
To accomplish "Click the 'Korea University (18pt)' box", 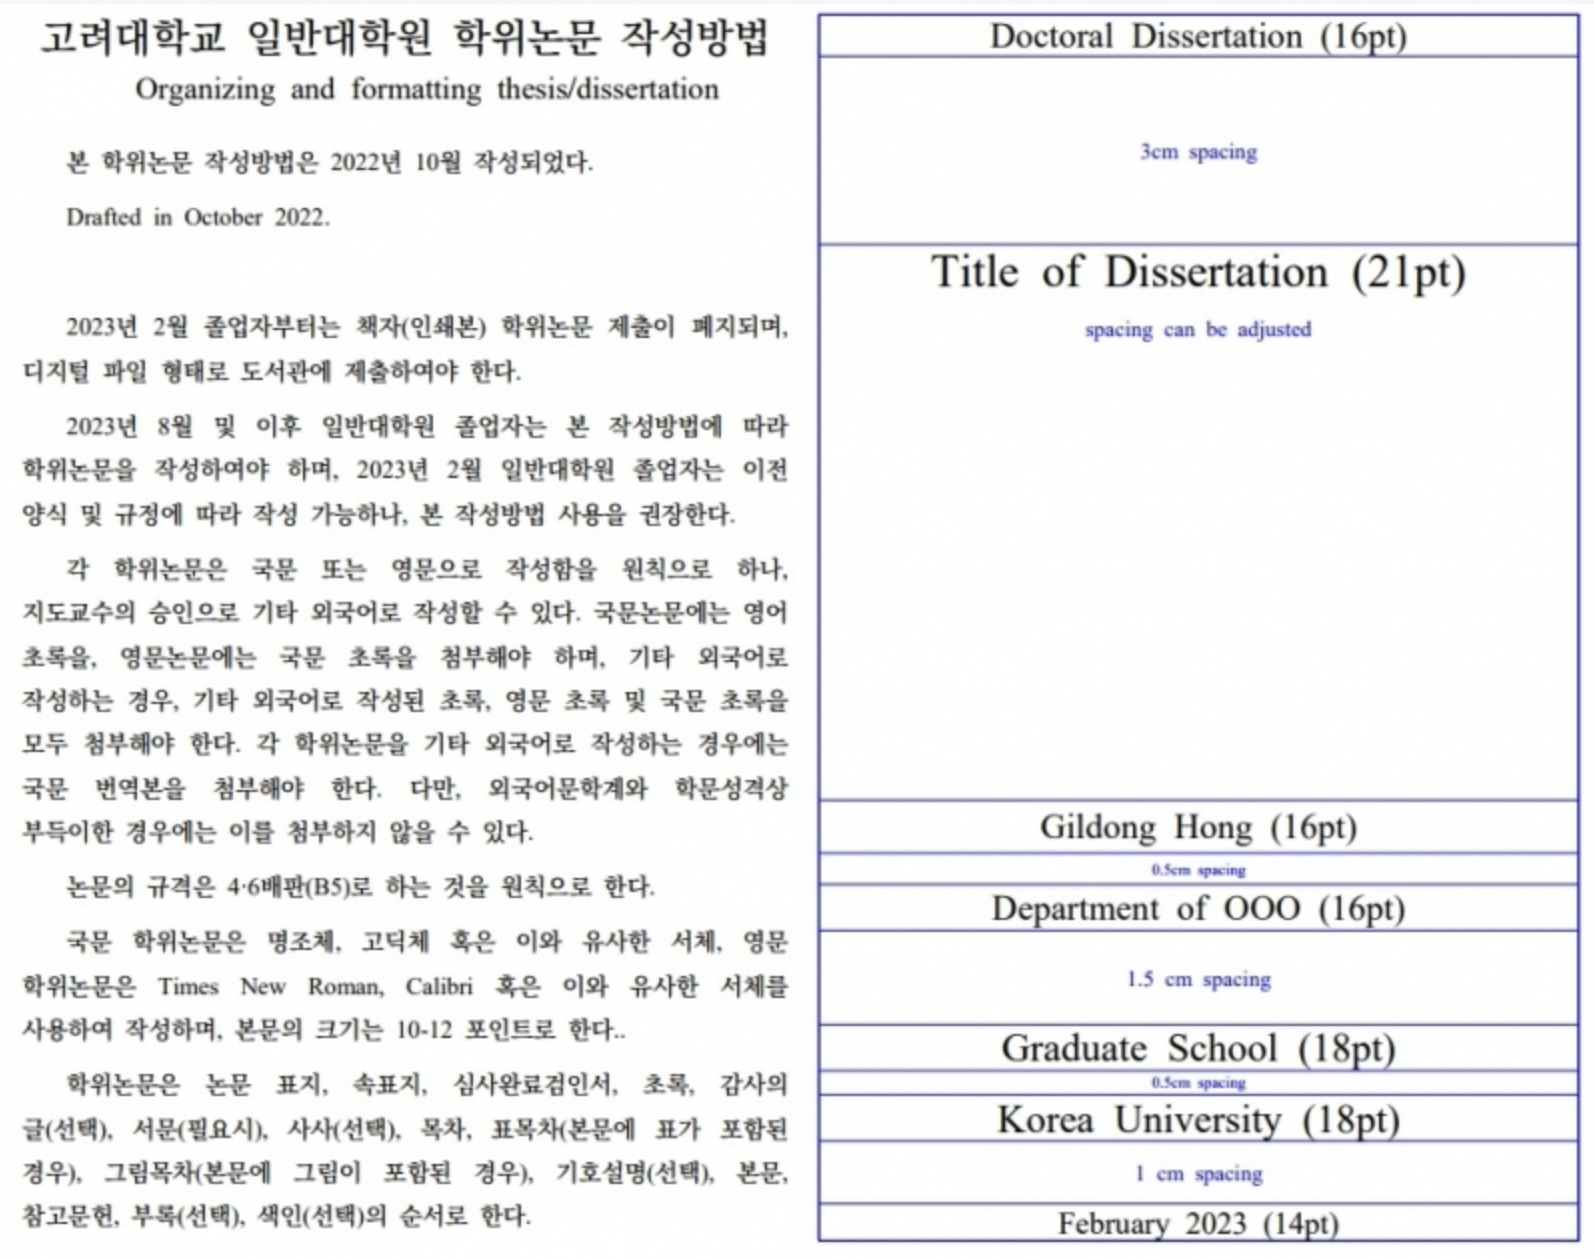I will [1197, 1119].
